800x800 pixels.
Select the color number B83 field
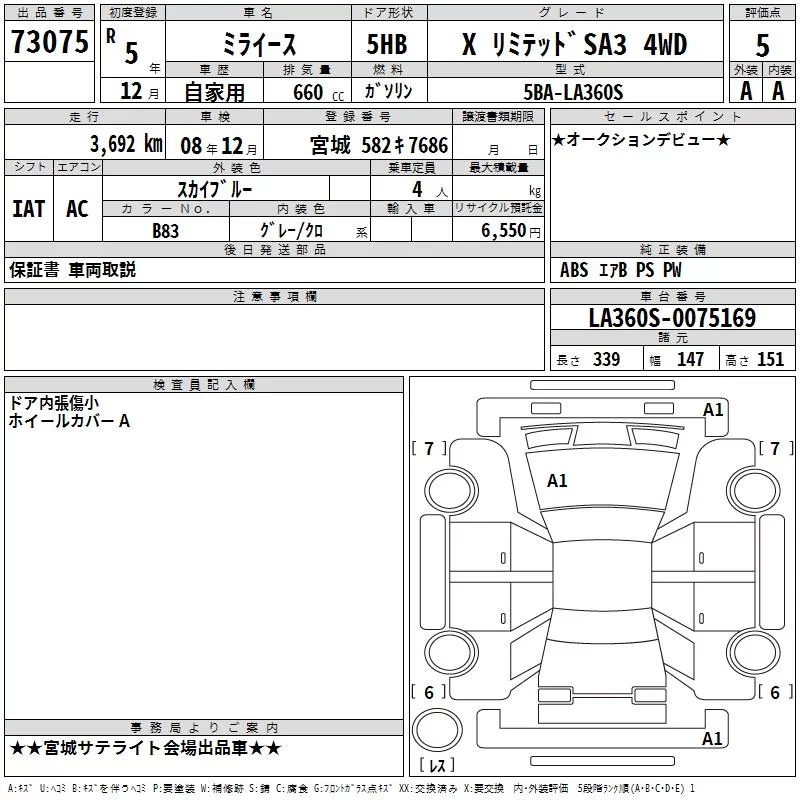pos(164,230)
